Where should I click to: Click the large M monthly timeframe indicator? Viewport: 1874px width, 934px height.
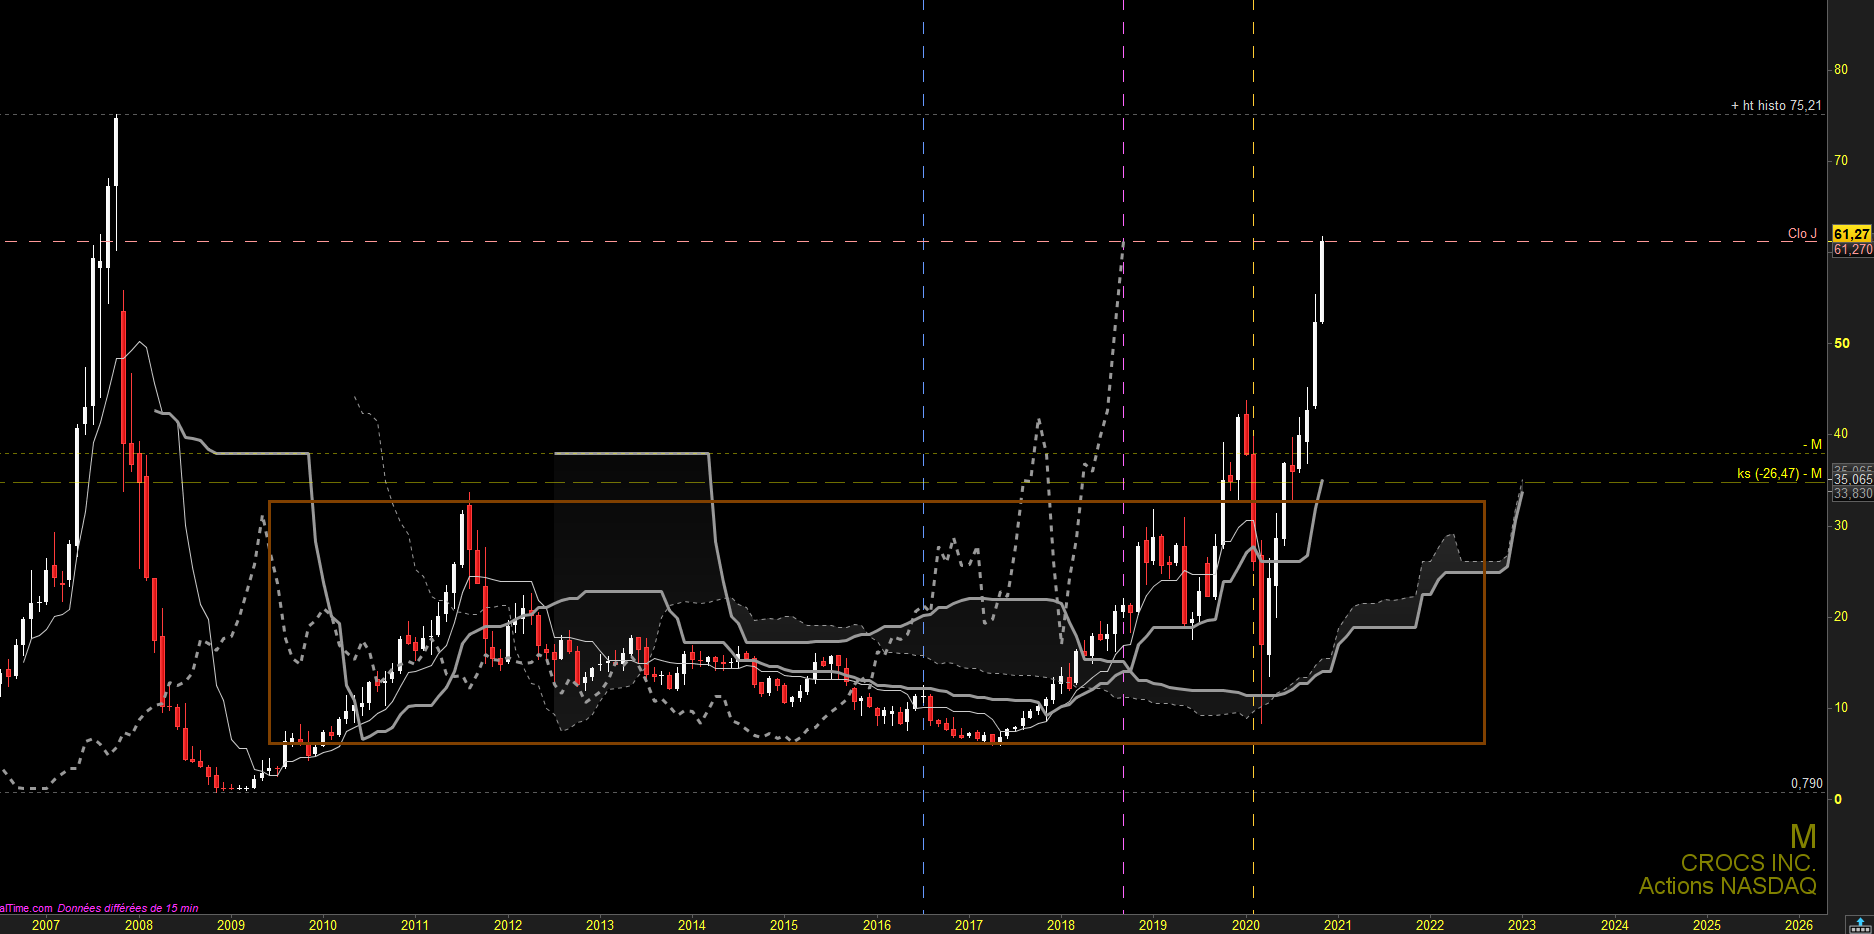click(1803, 836)
